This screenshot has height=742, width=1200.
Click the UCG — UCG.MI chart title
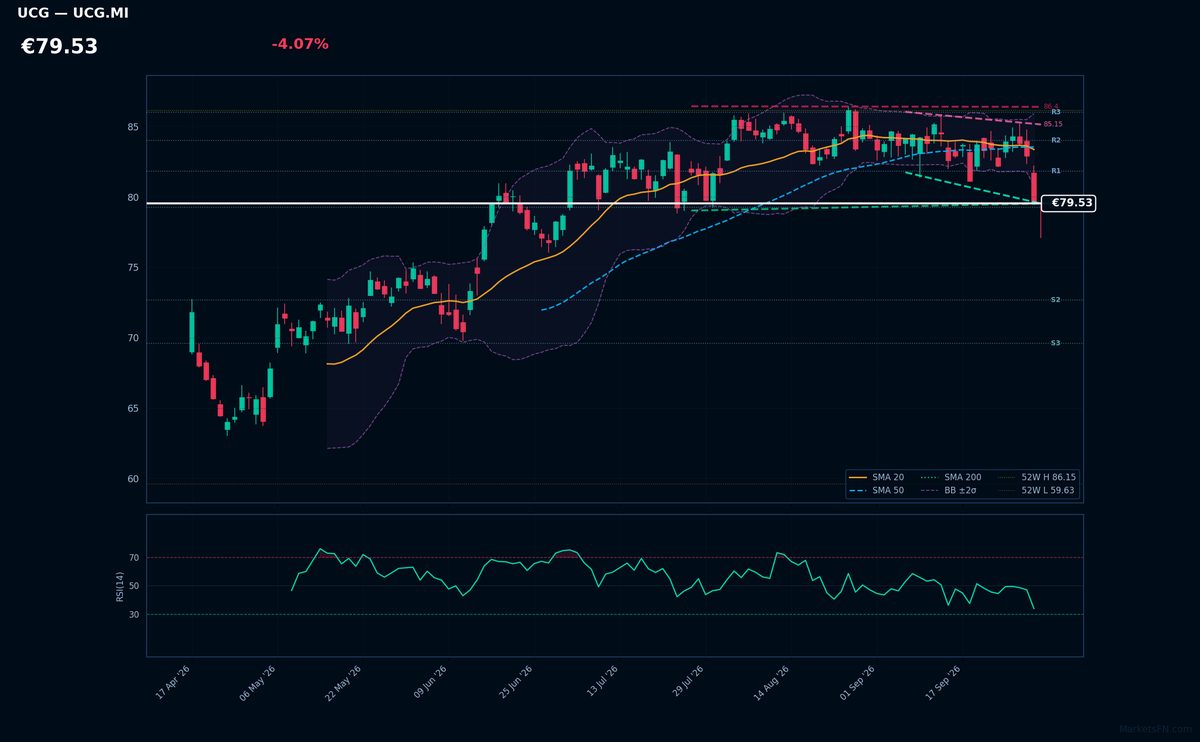tap(73, 13)
